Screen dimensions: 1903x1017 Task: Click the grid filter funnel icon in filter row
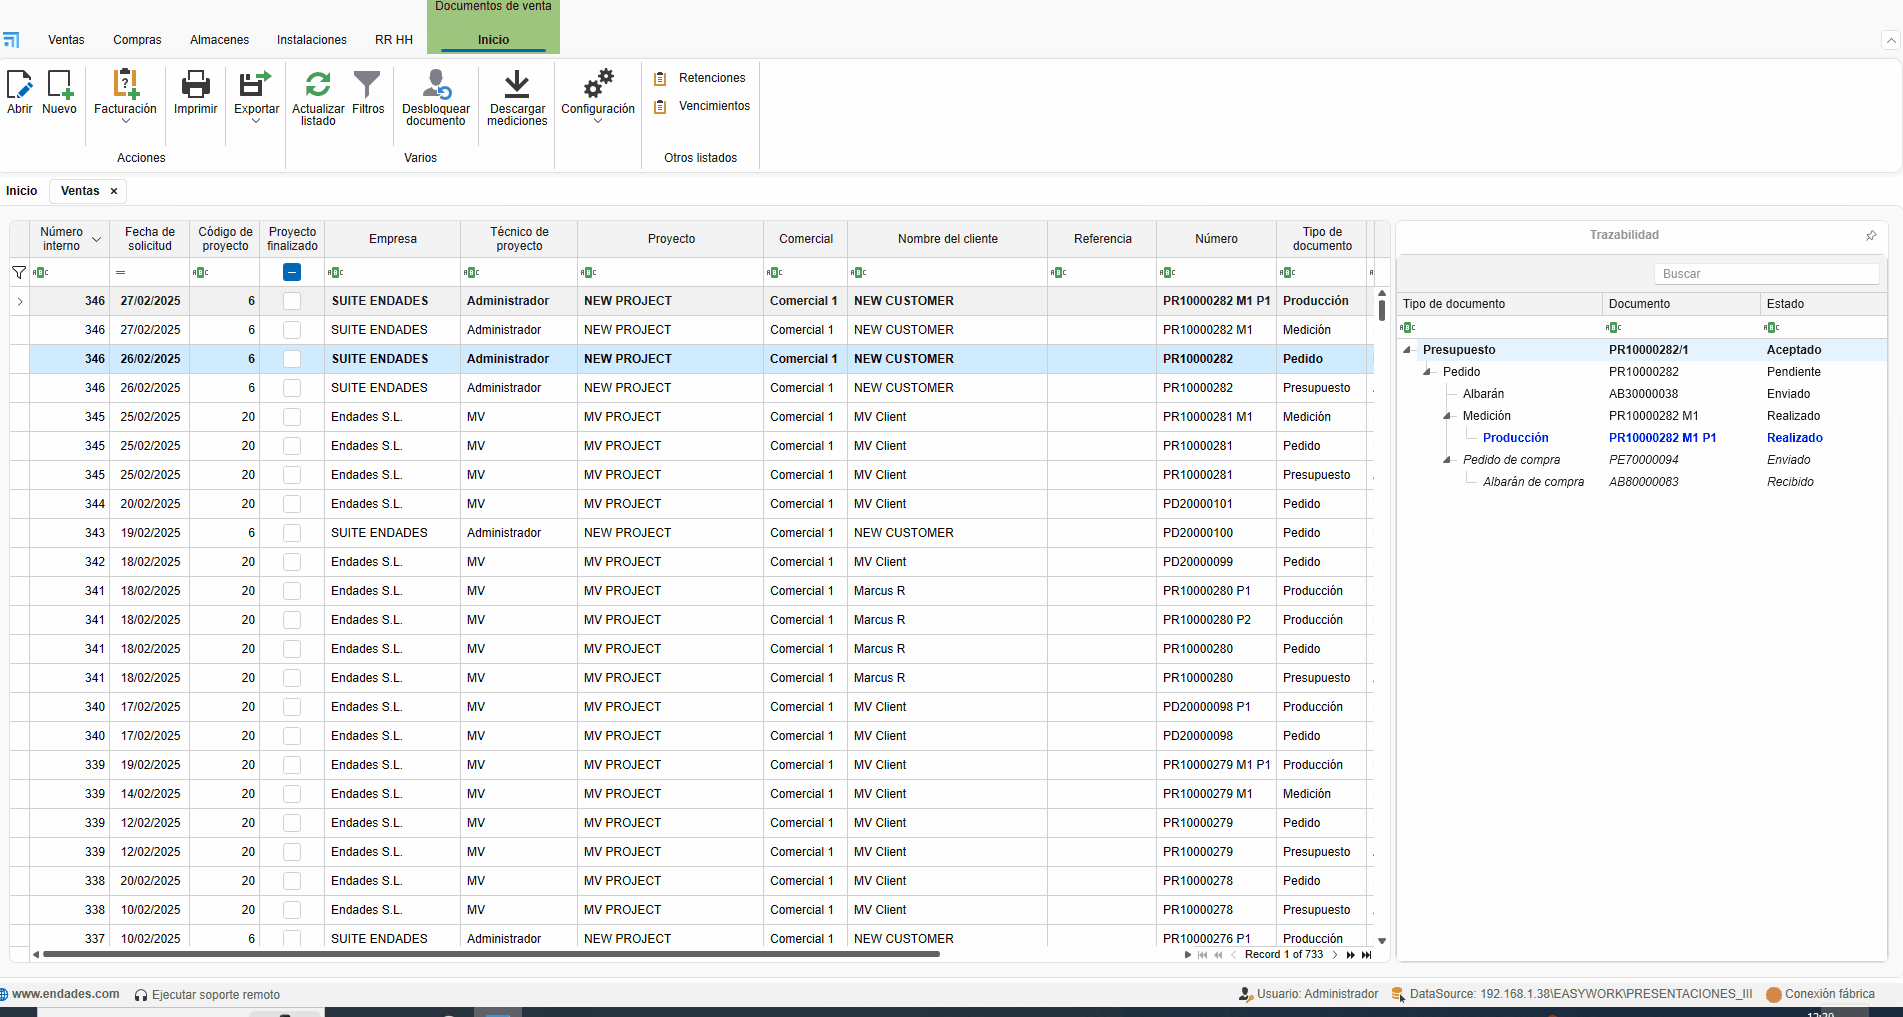pyautogui.click(x=19, y=272)
